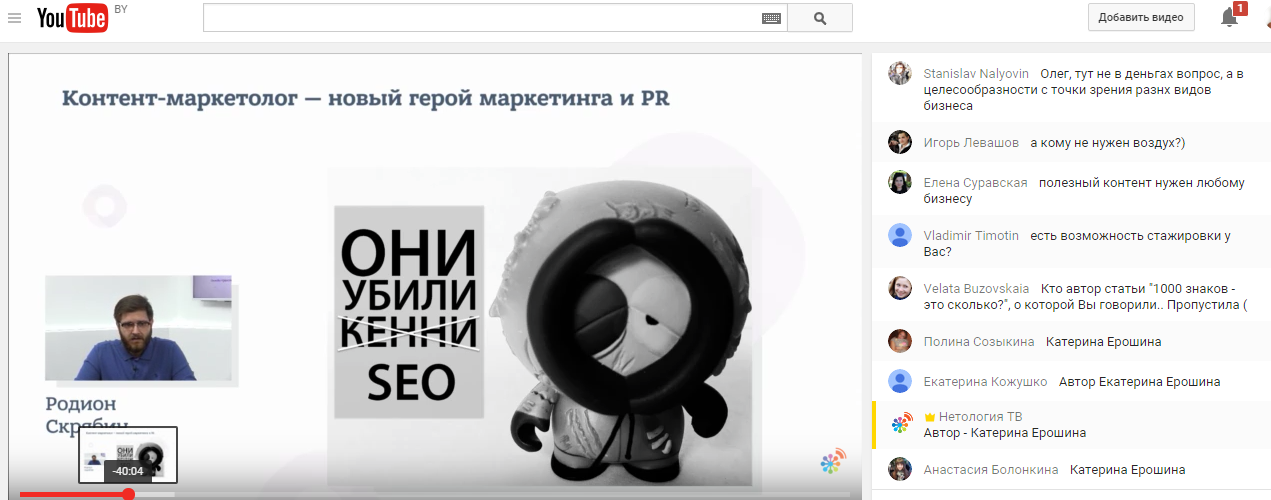Open Игорь Левашов's name in chat
Viewport: 1271px width, 500px height.
tap(971, 142)
